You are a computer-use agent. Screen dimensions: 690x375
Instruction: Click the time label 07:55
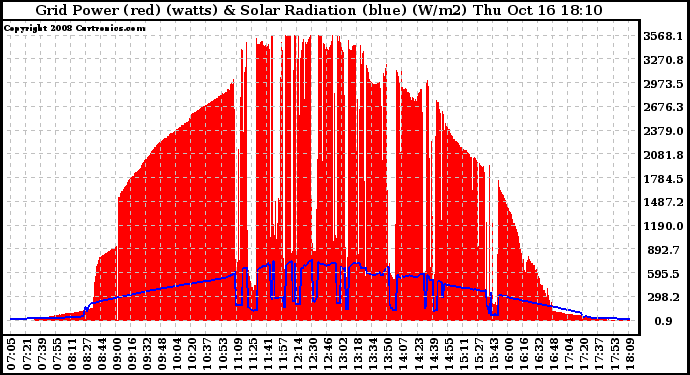click(x=57, y=354)
